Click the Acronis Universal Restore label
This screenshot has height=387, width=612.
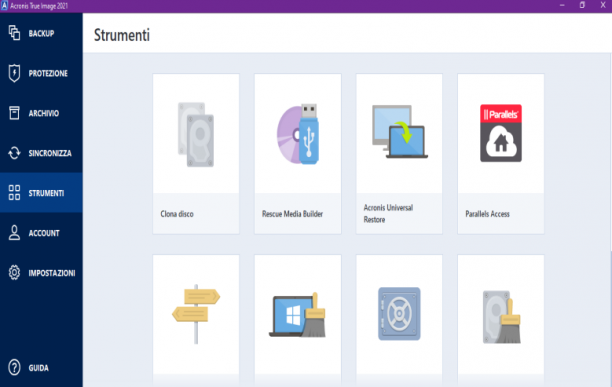tap(388, 213)
